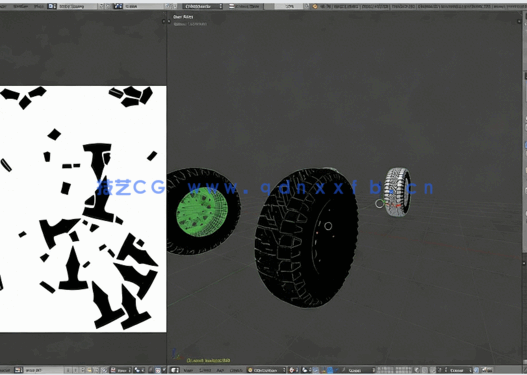Click the Scene name field
Screen dimensions: 527x375
[x=144, y=6]
